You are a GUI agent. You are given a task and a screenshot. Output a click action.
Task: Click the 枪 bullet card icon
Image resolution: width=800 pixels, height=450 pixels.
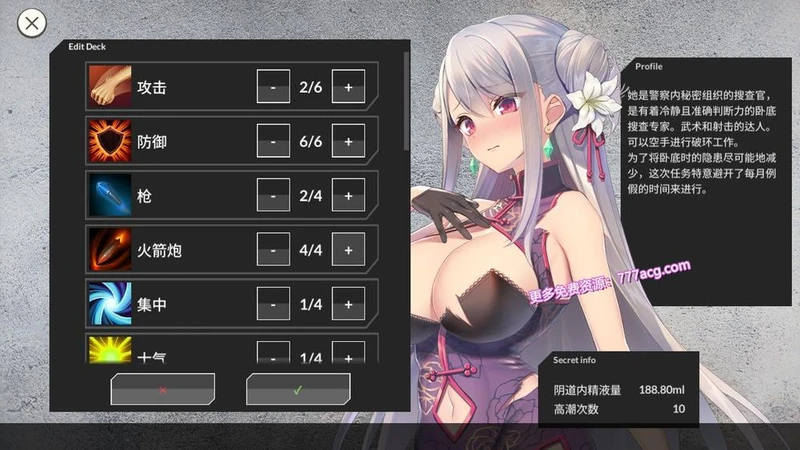[110, 195]
